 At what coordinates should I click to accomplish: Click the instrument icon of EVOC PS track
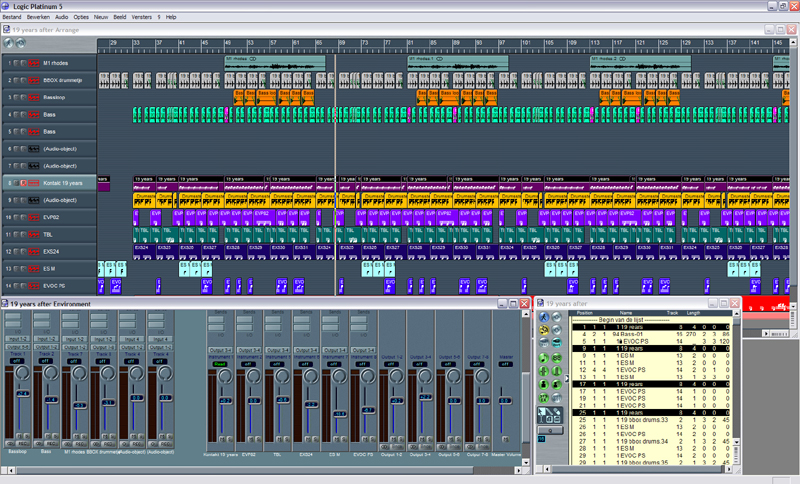coord(34,286)
